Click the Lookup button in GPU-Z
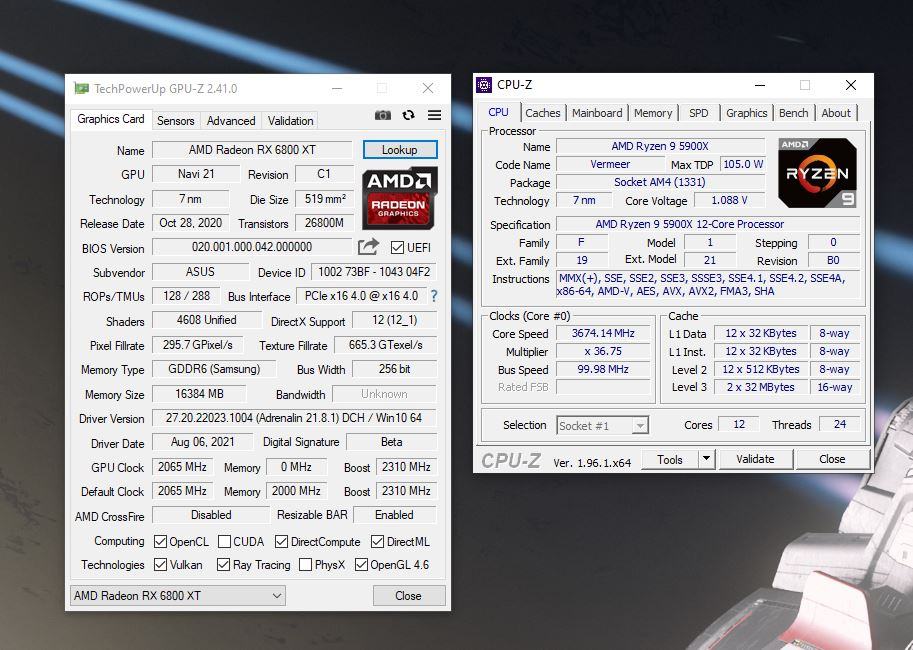This screenshot has height=650, width=913. [399, 150]
